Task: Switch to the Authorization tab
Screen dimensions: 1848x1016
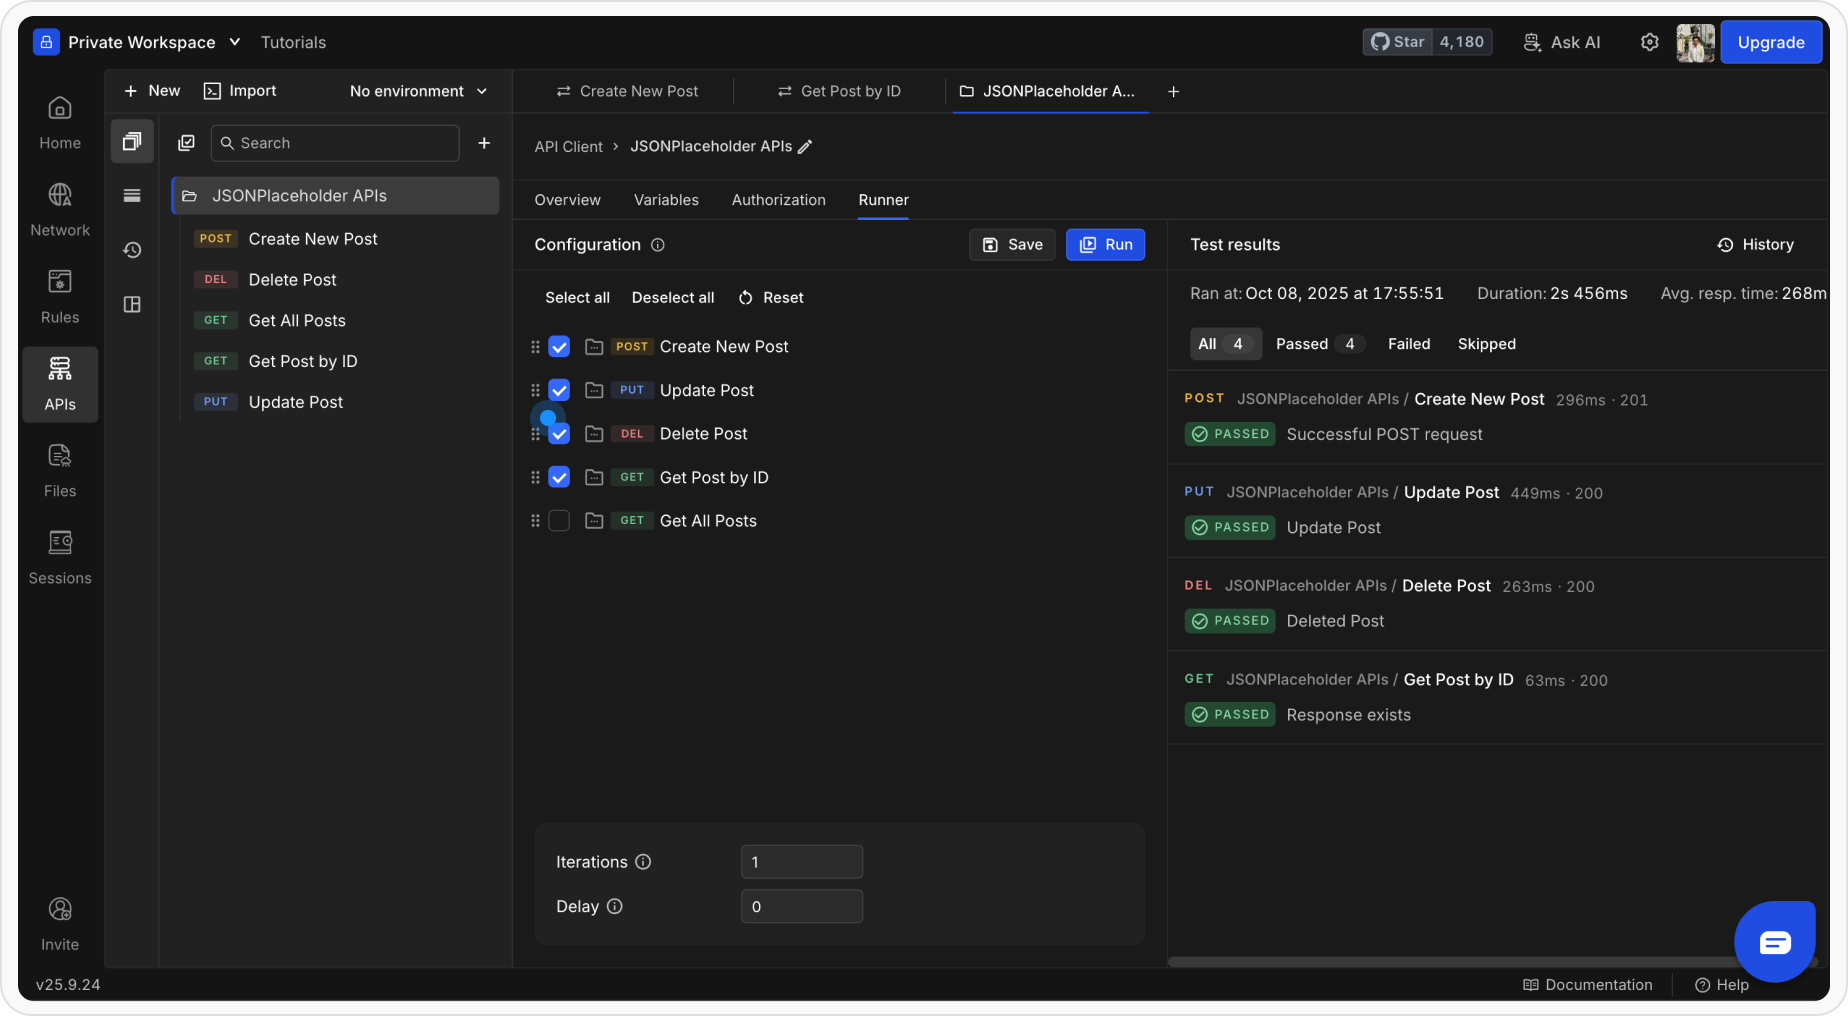Action: (x=778, y=200)
